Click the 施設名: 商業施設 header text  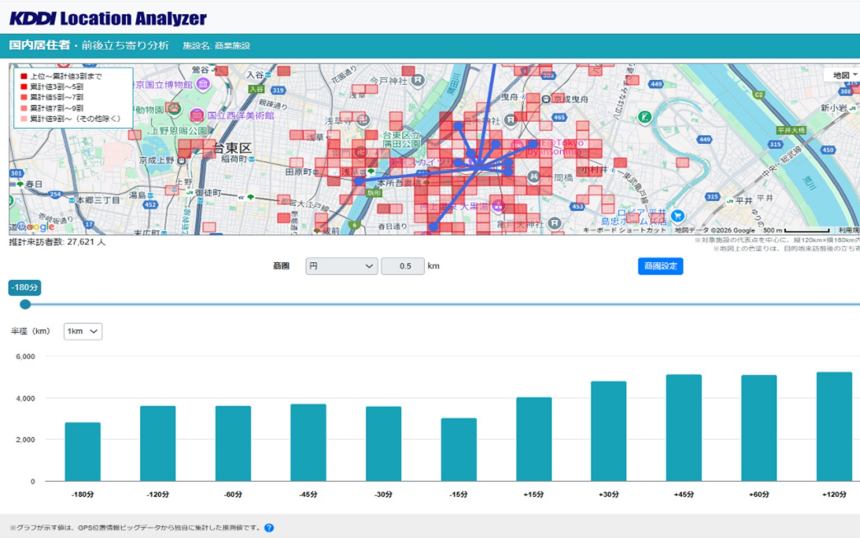click(x=216, y=46)
